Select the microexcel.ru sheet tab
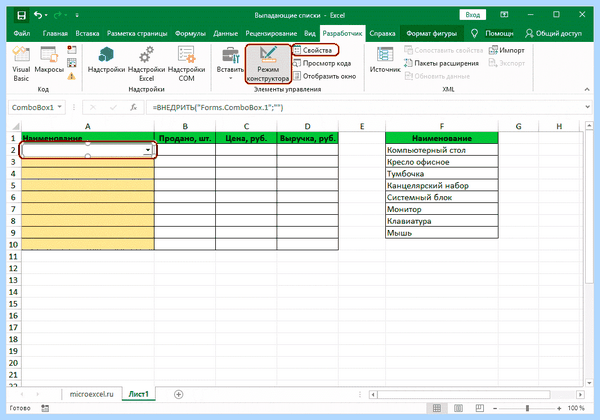The height and width of the screenshot is (420, 600). (91, 394)
